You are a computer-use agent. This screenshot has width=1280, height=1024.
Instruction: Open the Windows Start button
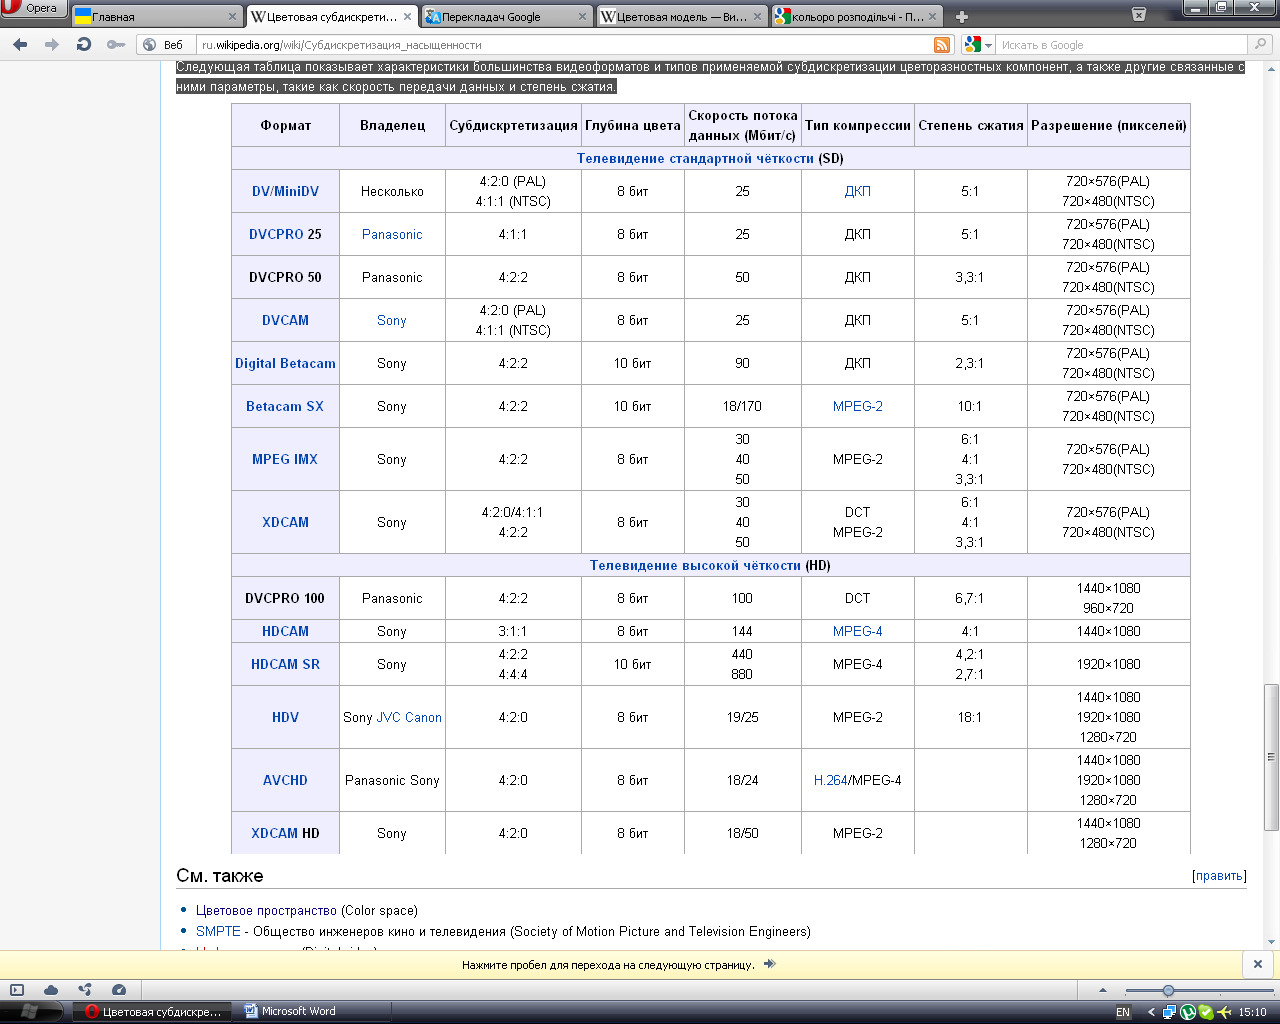click(x=30, y=1012)
